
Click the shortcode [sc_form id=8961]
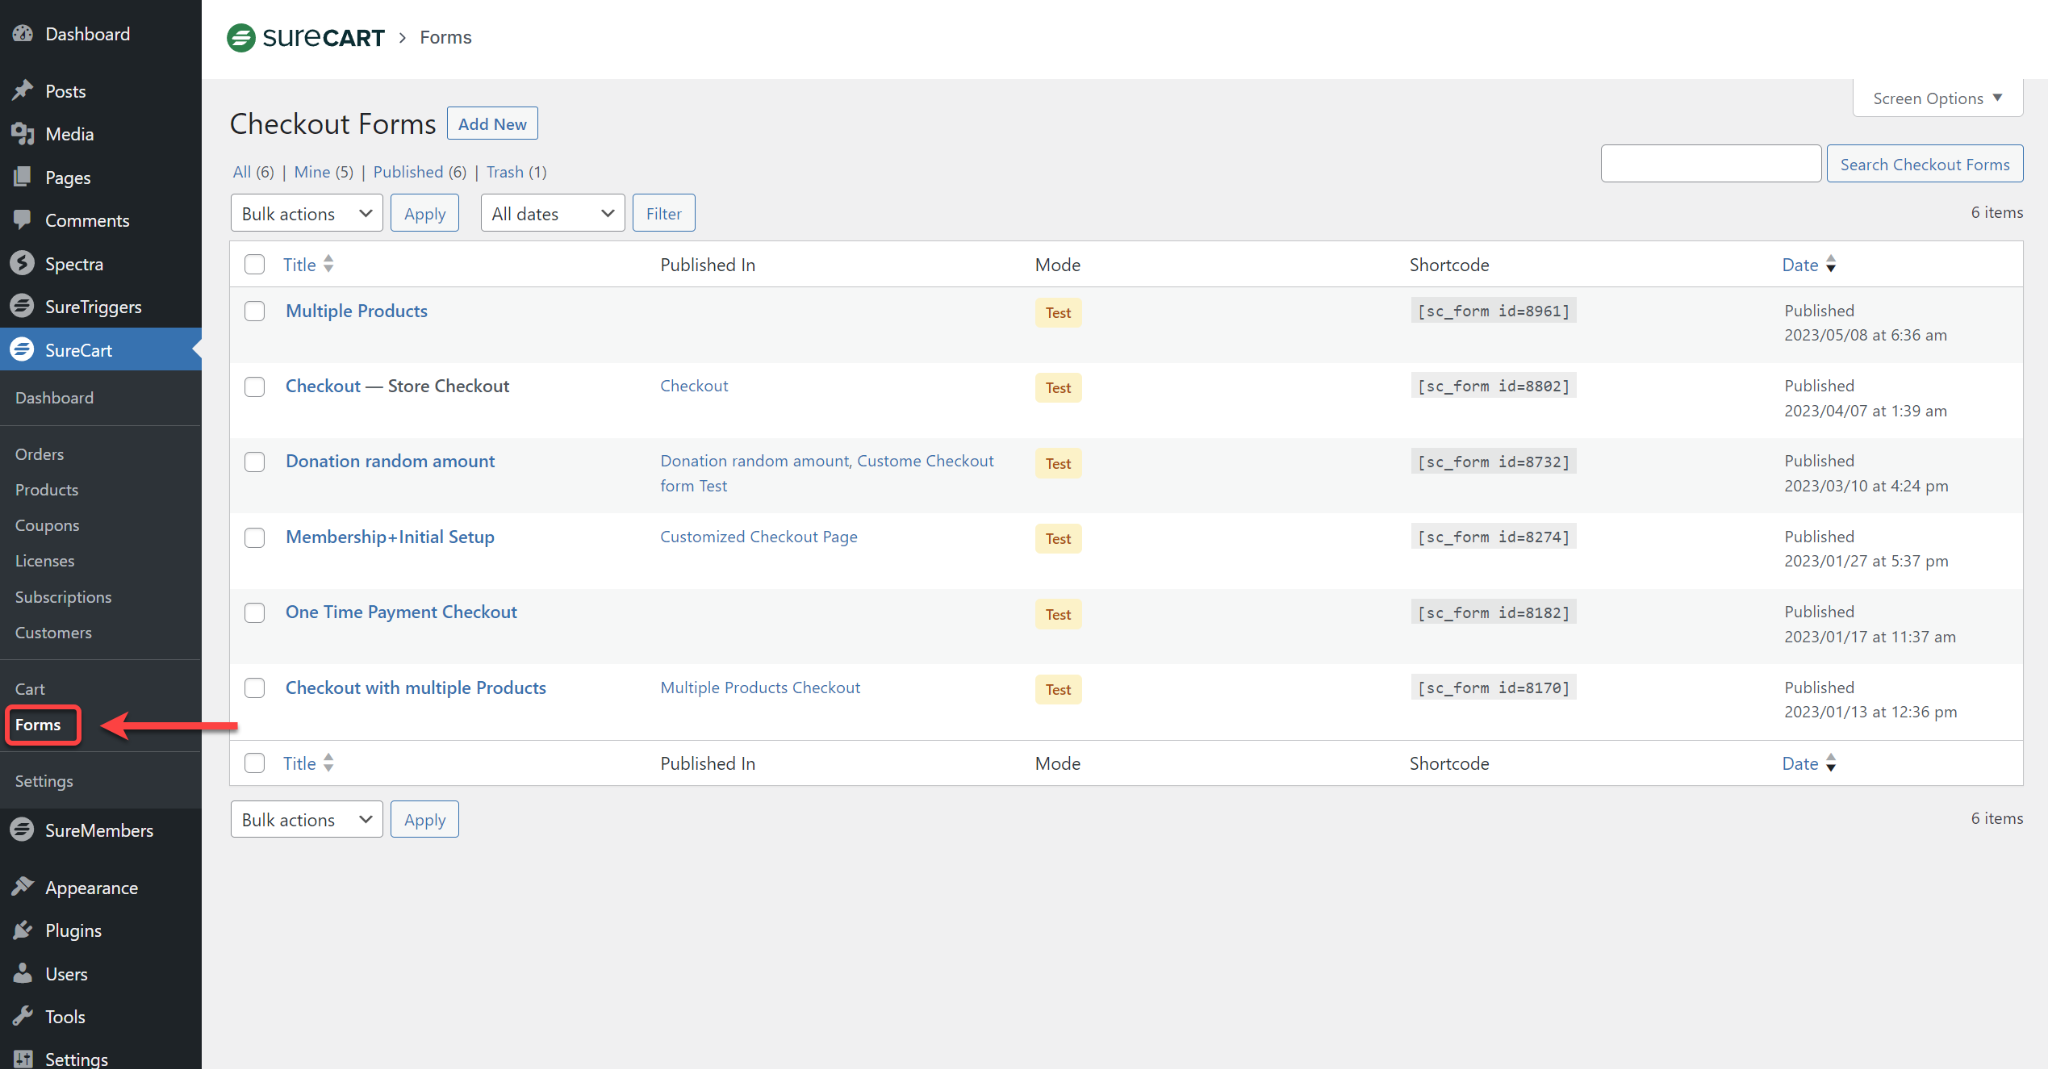coord(1493,311)
